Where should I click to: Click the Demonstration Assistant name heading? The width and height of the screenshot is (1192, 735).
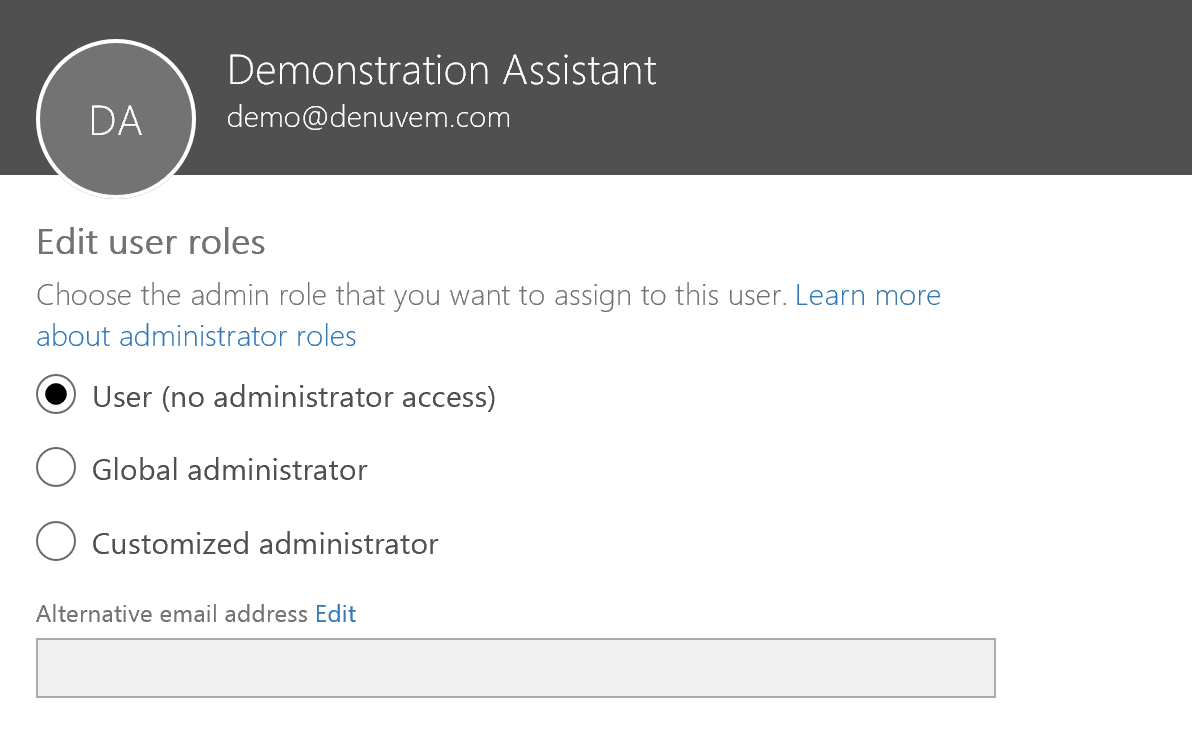click(x=442, y=71)
